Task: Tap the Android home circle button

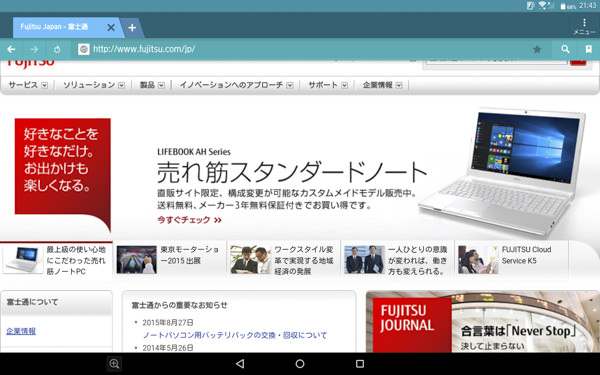Action: click(300, 364)
